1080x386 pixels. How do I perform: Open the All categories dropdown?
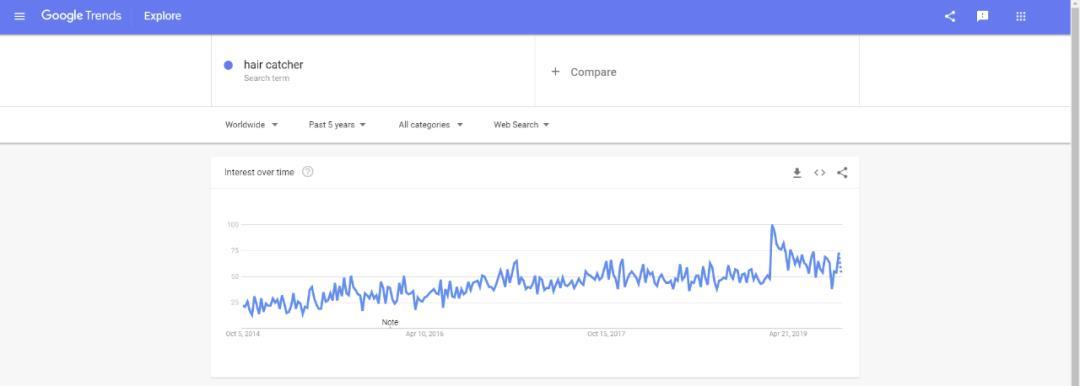[x=430, y=125]
